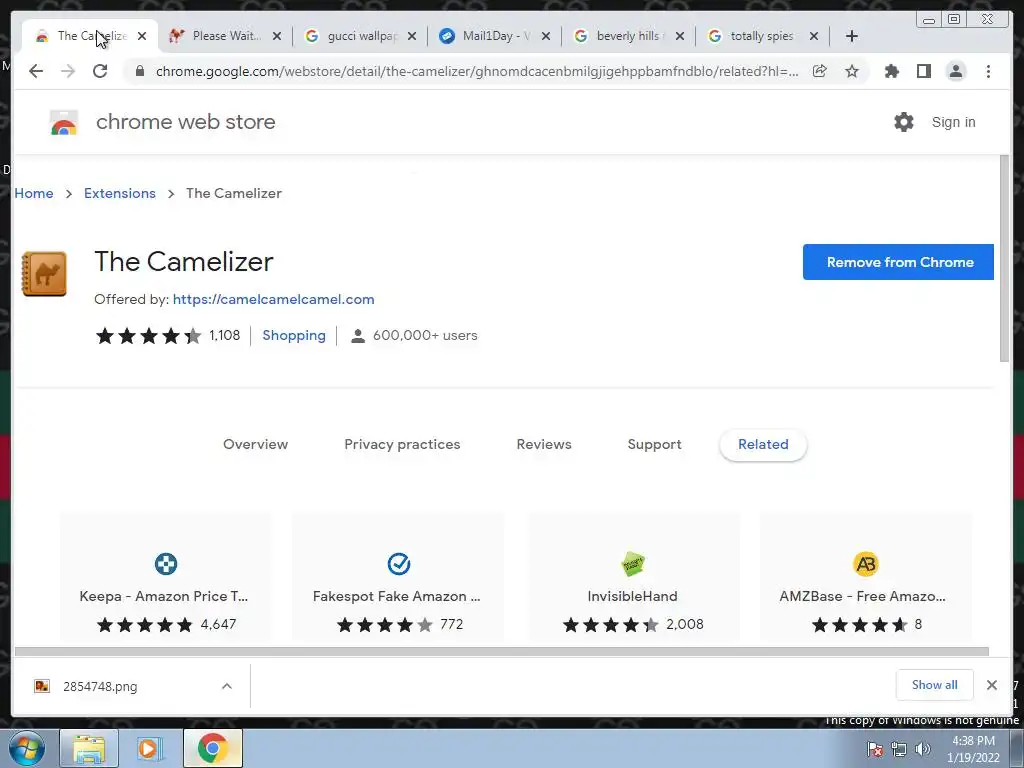Switch to the totally spies tab
The image size is (1024, 768).
762,36
